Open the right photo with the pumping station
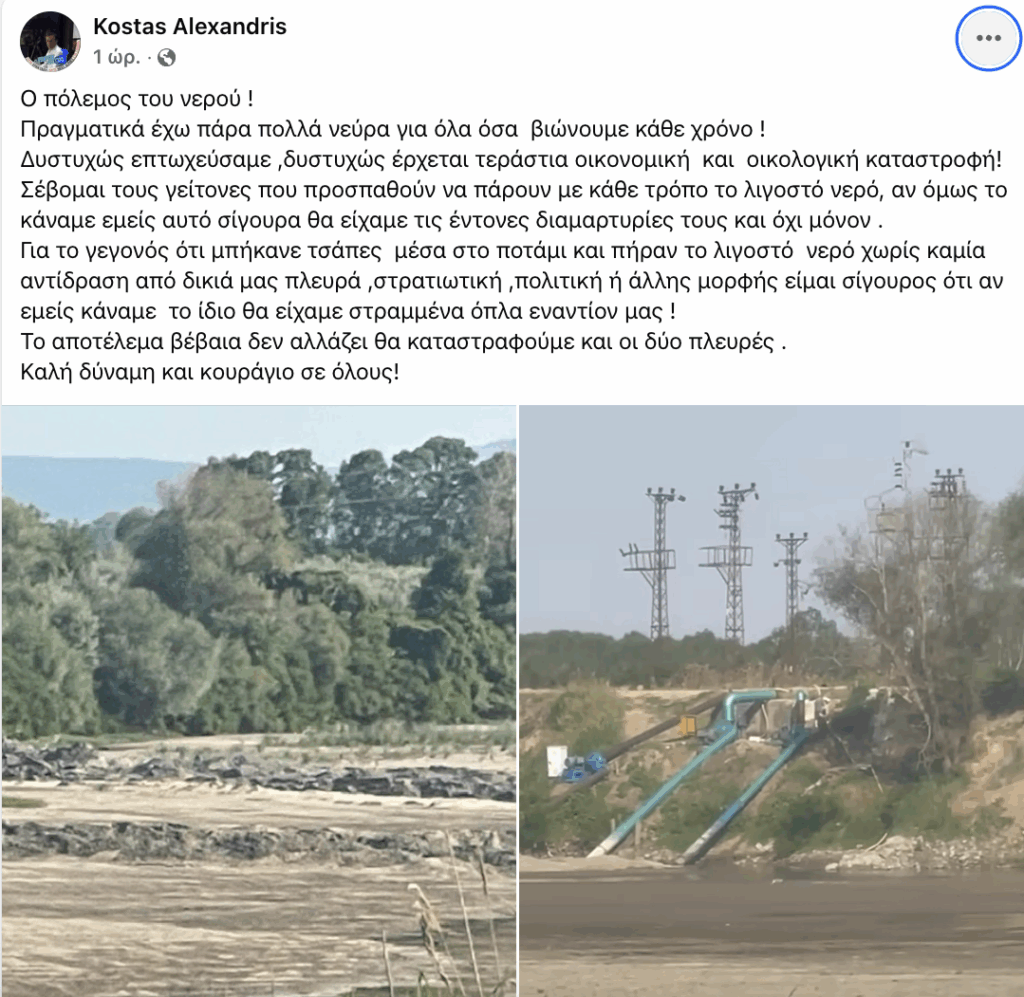Viewport: 1024px width, 997px height. 771,701
